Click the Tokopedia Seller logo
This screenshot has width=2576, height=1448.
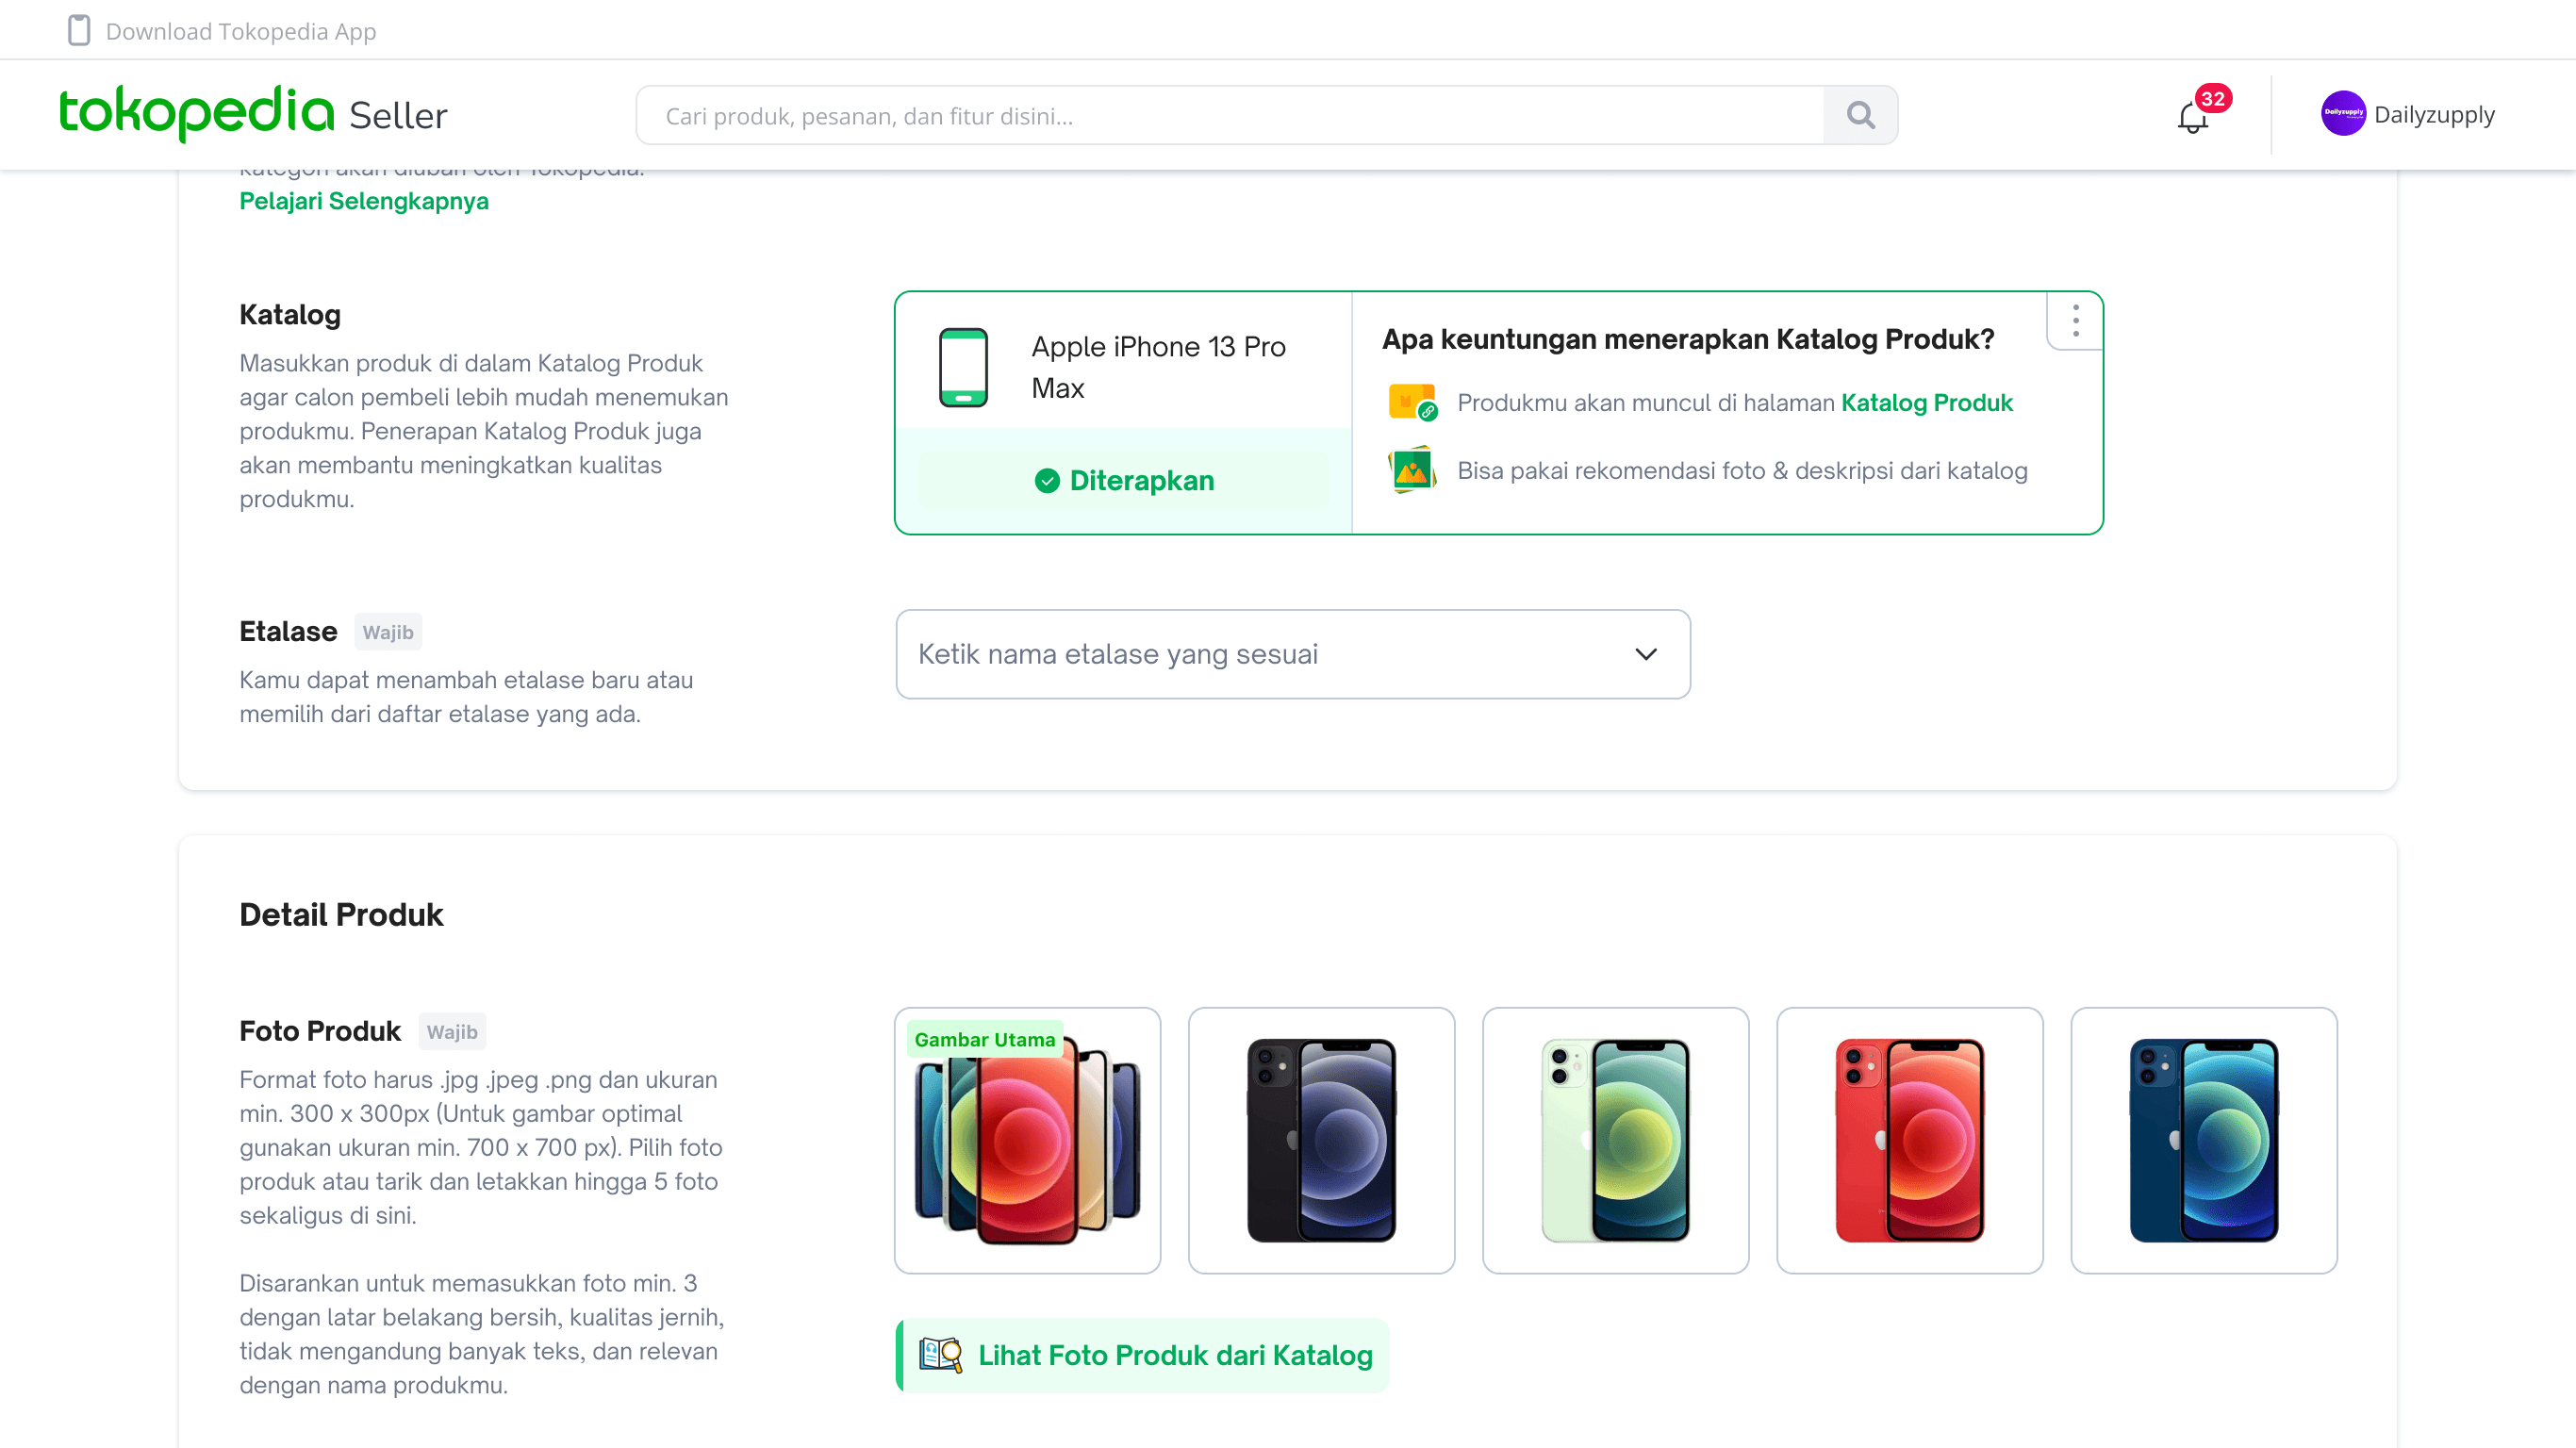pyautogui.click(x=253, y=113)
